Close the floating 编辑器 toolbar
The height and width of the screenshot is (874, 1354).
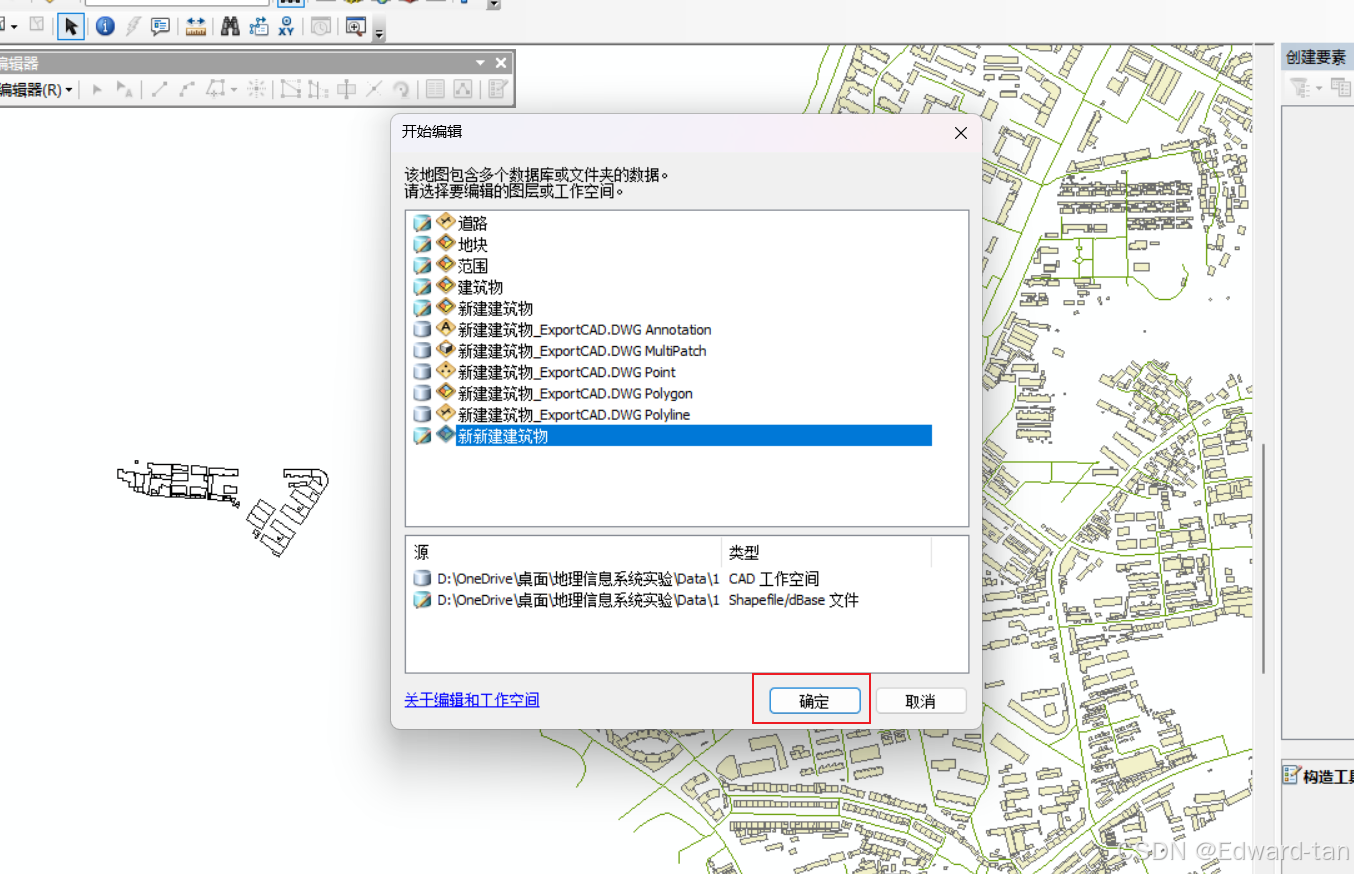tap(501, 63)
